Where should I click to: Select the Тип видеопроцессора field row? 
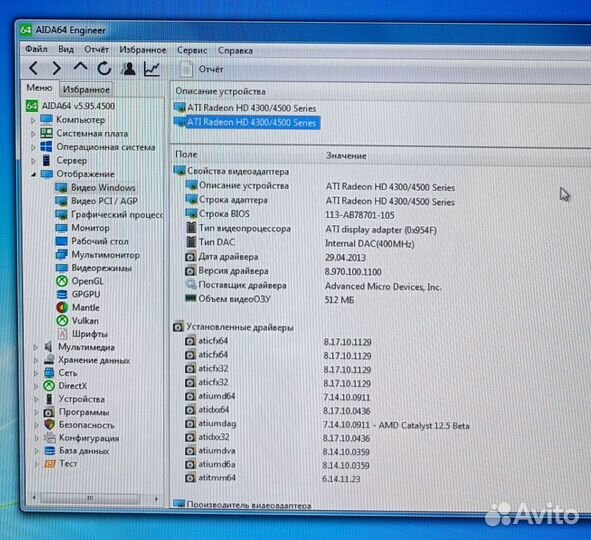tap(311, 229)
